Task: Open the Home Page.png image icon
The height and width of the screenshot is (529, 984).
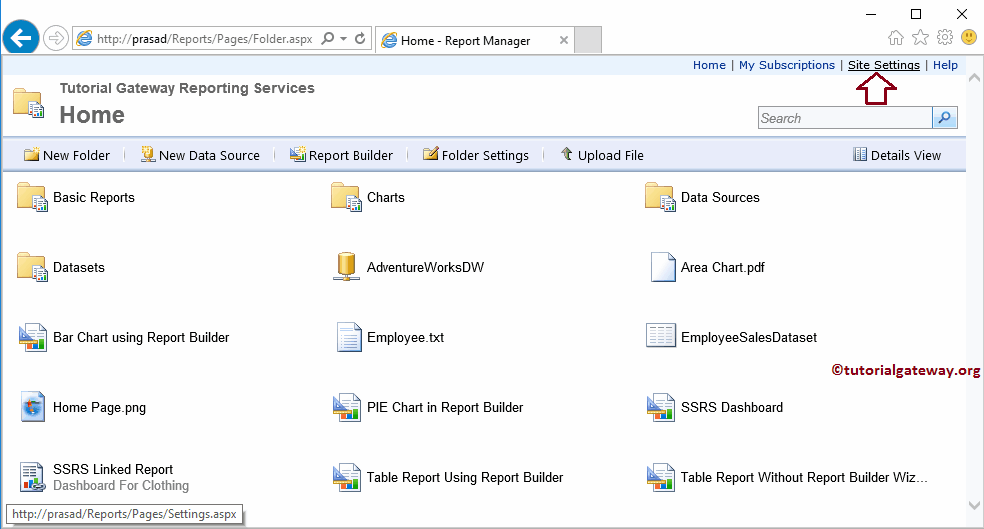Action: point(33,407)
